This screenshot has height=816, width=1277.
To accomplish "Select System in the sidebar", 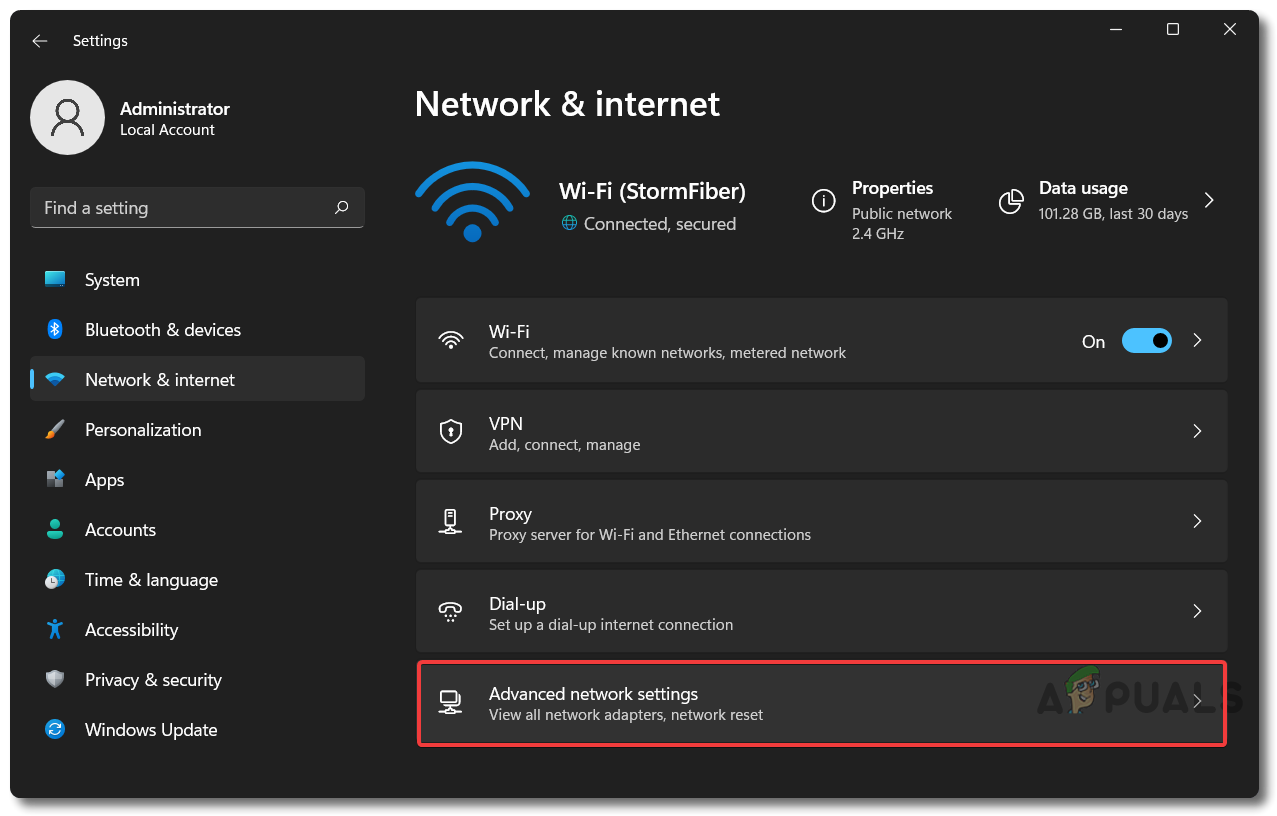I will [x=112, y=280].
